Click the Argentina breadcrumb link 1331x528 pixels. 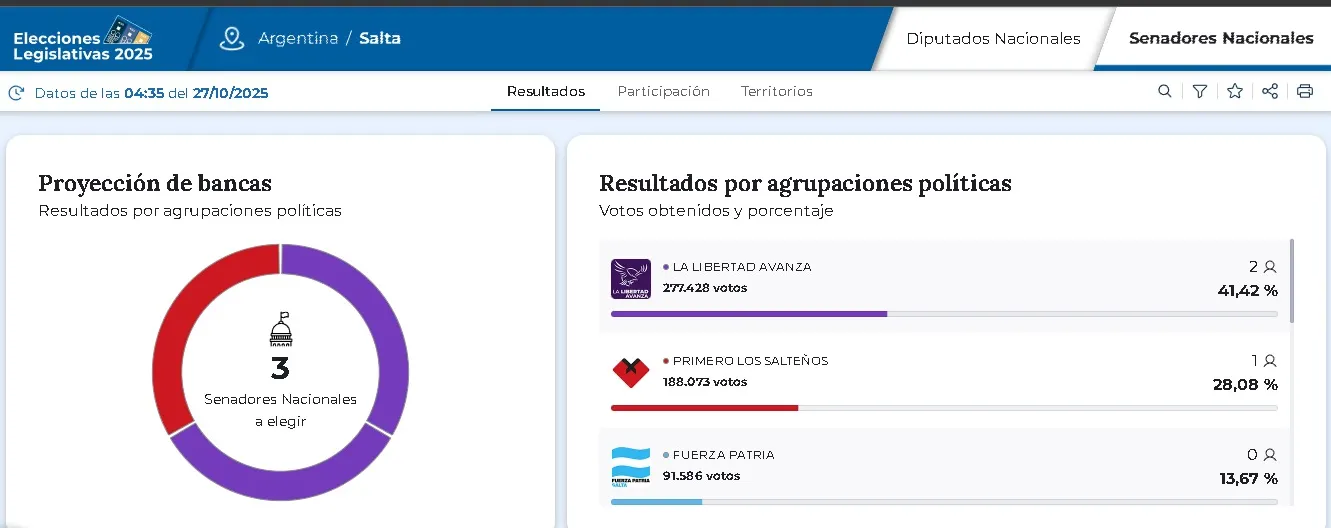(298, 38)
